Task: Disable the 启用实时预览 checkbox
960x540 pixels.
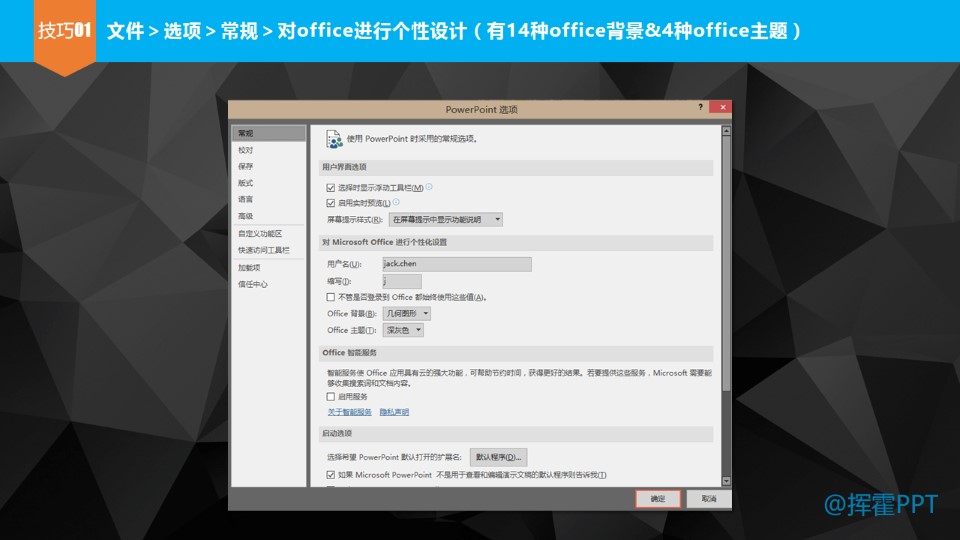Action: pos(331,203)
